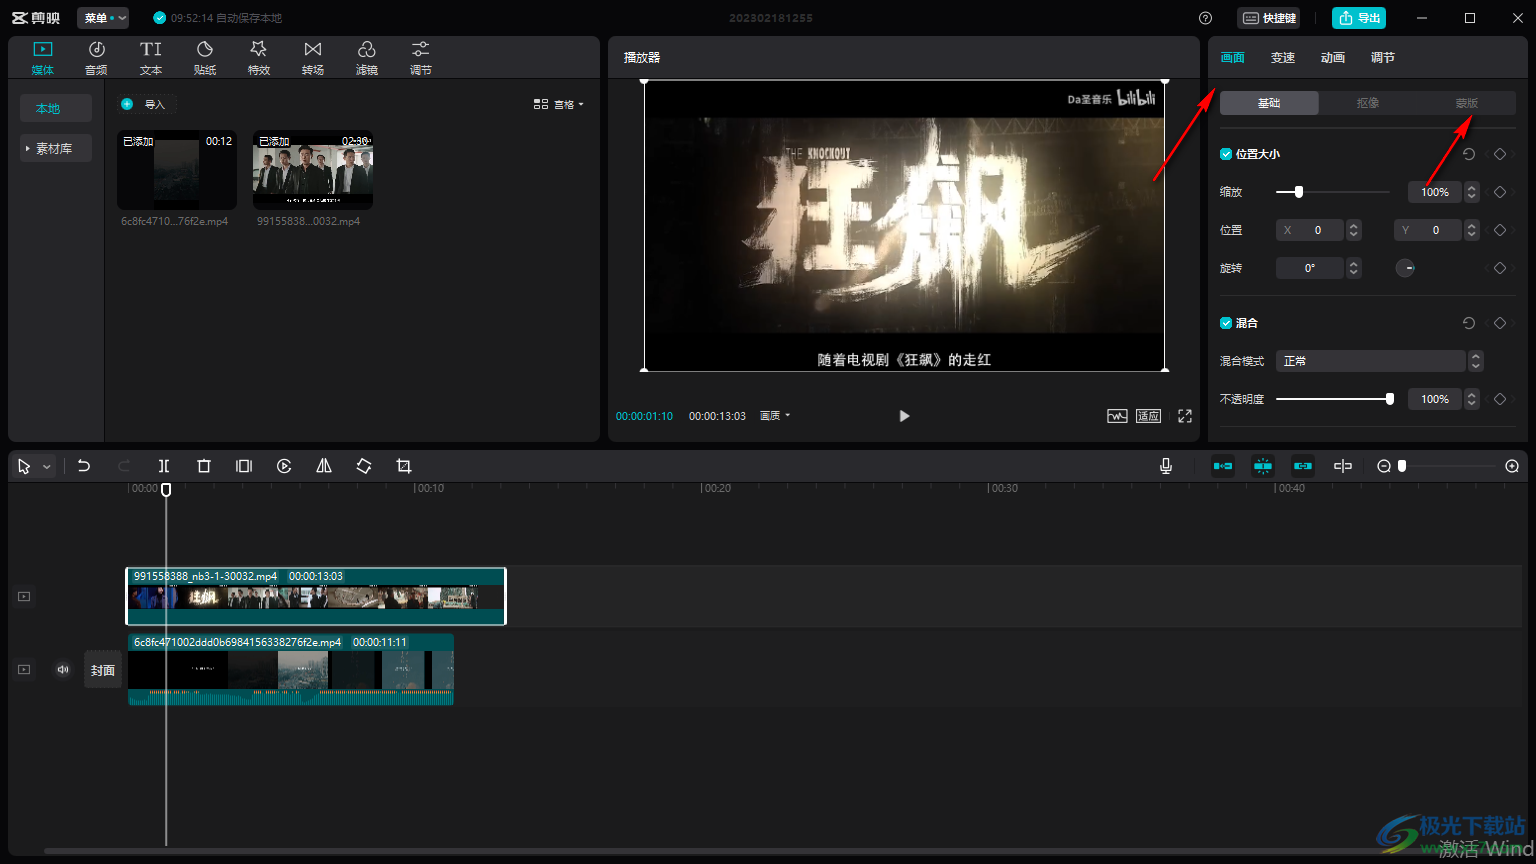Adjust the 不透明度 opacity slider
The width and height of the screenshot is (1536, 864).
(x=1334, y=399)
